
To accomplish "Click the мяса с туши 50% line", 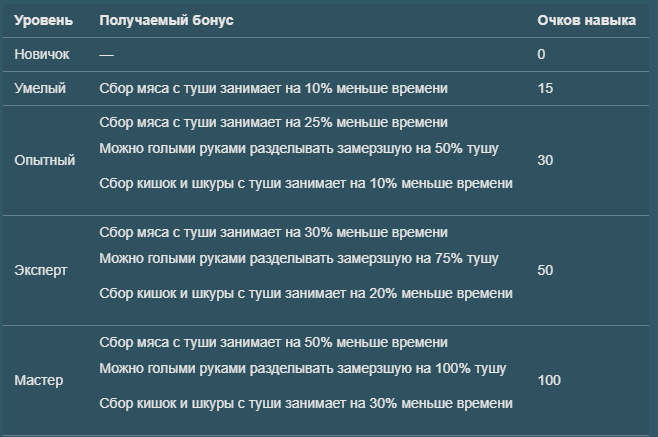I will [273, 342].
